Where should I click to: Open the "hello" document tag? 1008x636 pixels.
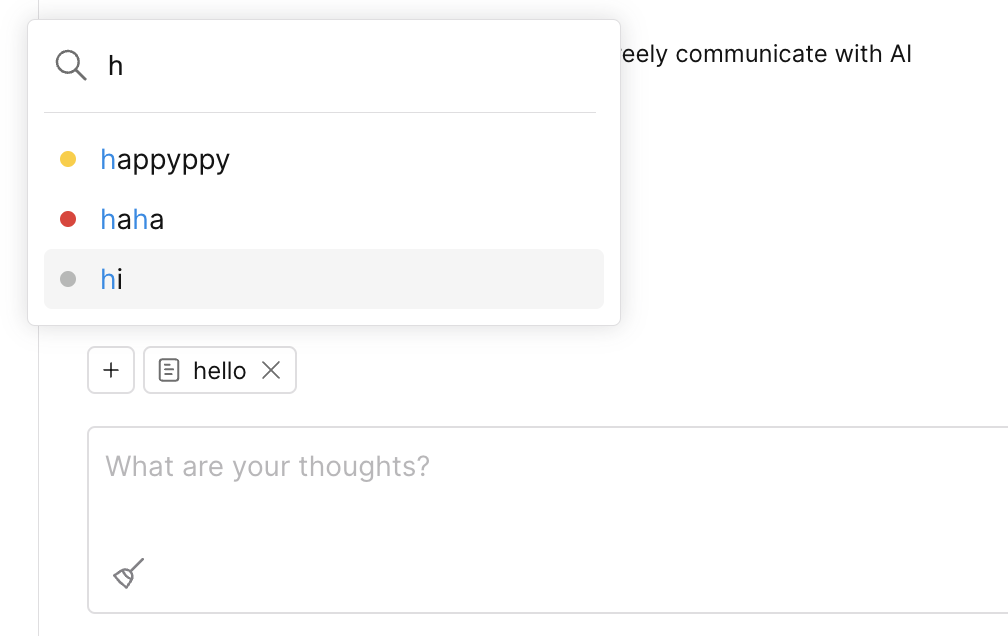(x=219, y=371)
